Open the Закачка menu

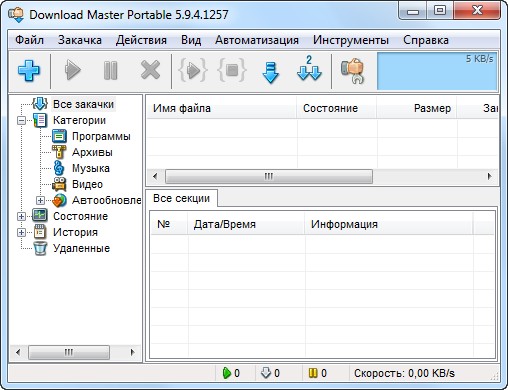point(80,40)
